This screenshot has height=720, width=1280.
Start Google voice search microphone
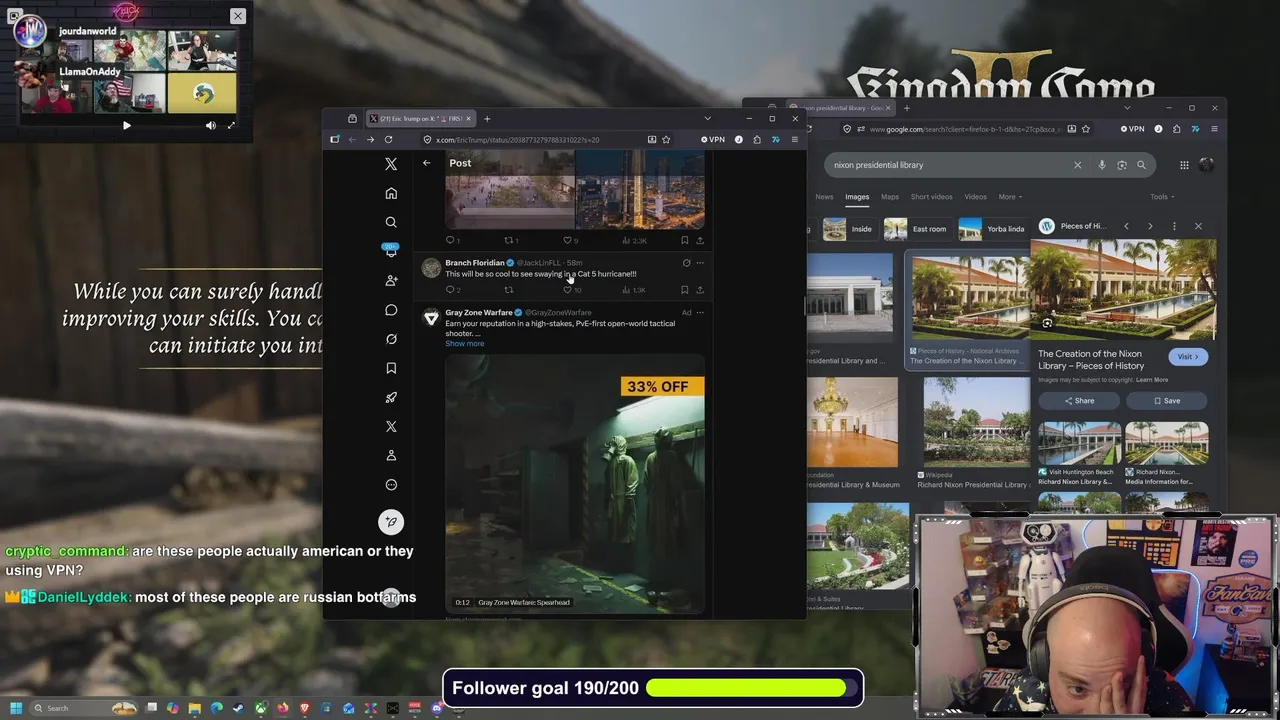coord(1102,165)
